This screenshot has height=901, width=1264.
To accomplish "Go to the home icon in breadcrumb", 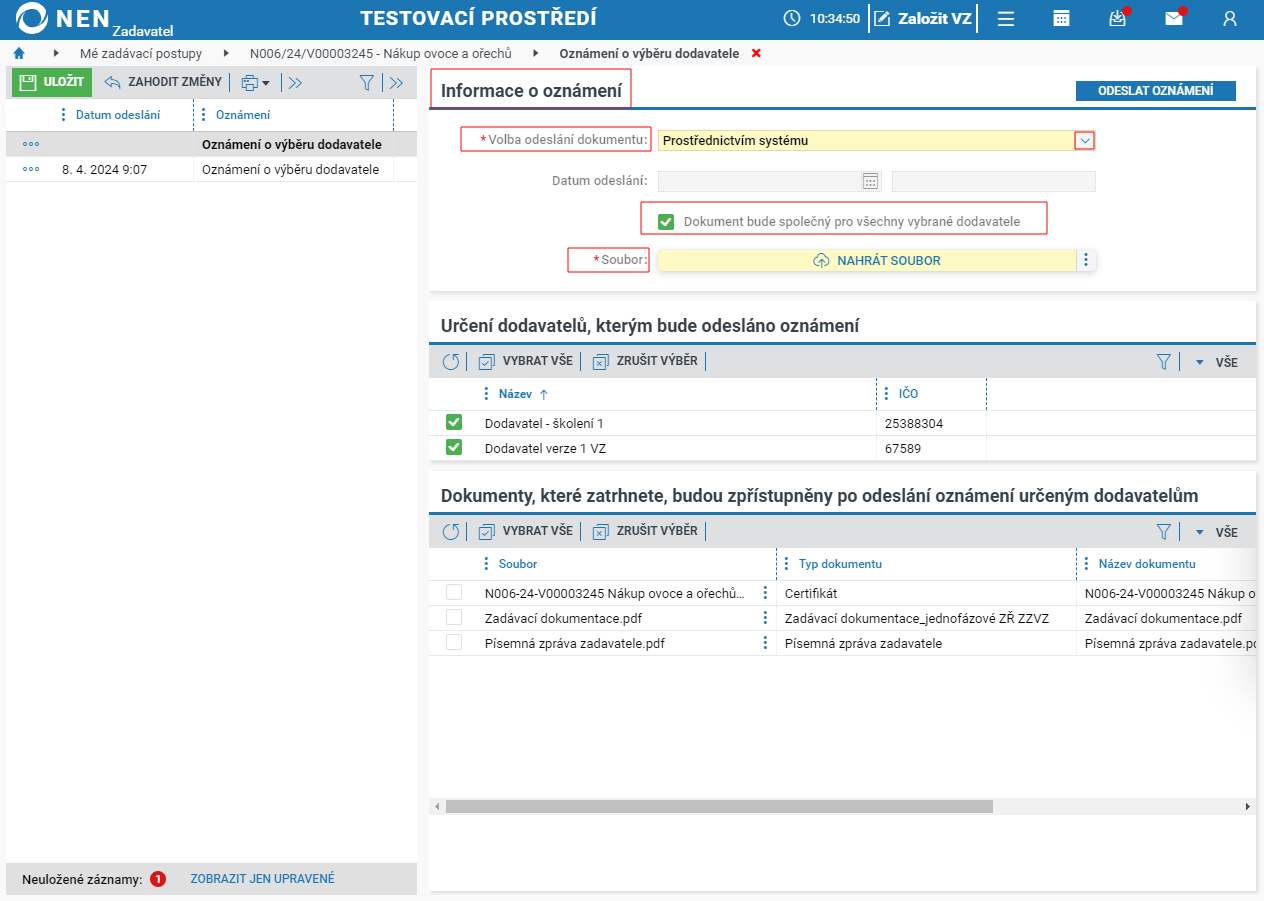I will click(18, 53).
